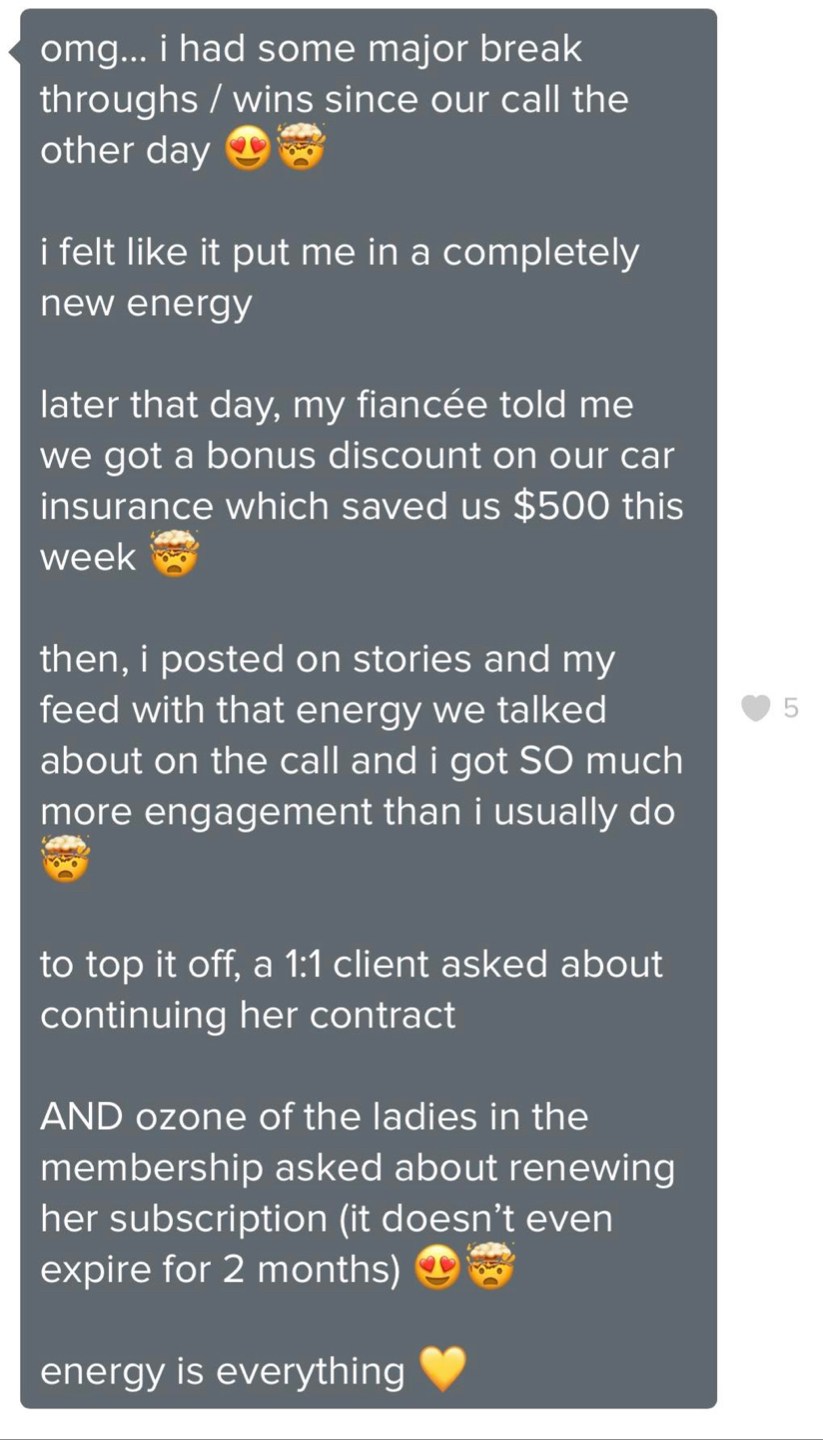Click the 'then, i posted on stories' line

click(x=327, y=659)
